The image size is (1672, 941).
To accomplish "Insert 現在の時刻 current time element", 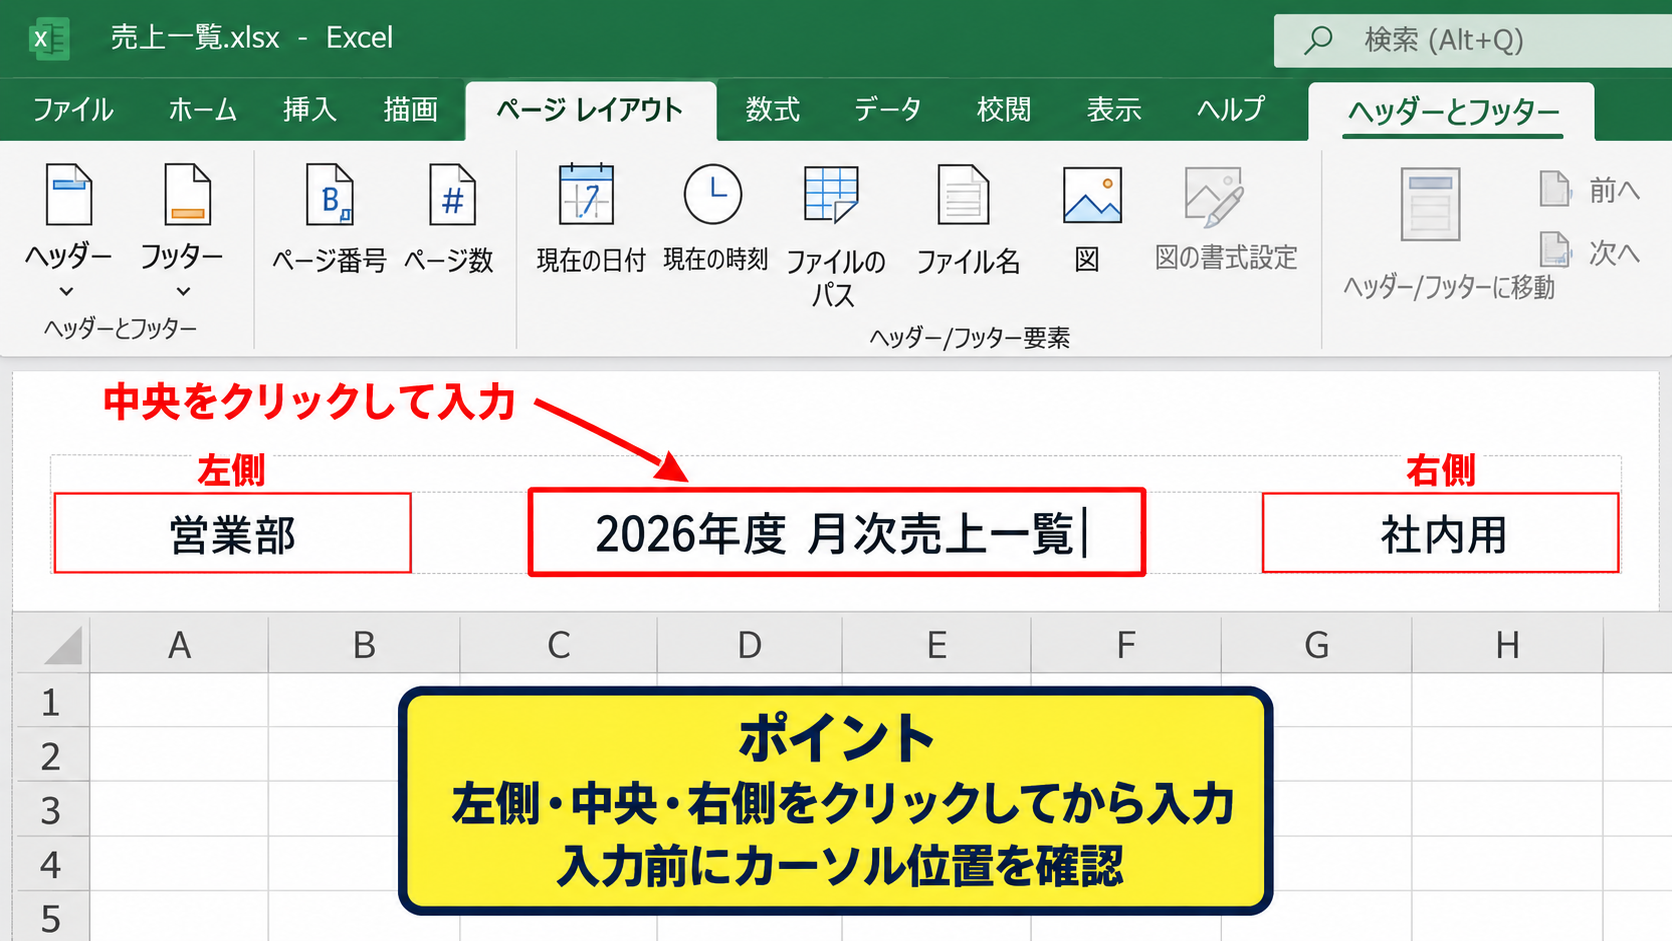I will (715, 218).
